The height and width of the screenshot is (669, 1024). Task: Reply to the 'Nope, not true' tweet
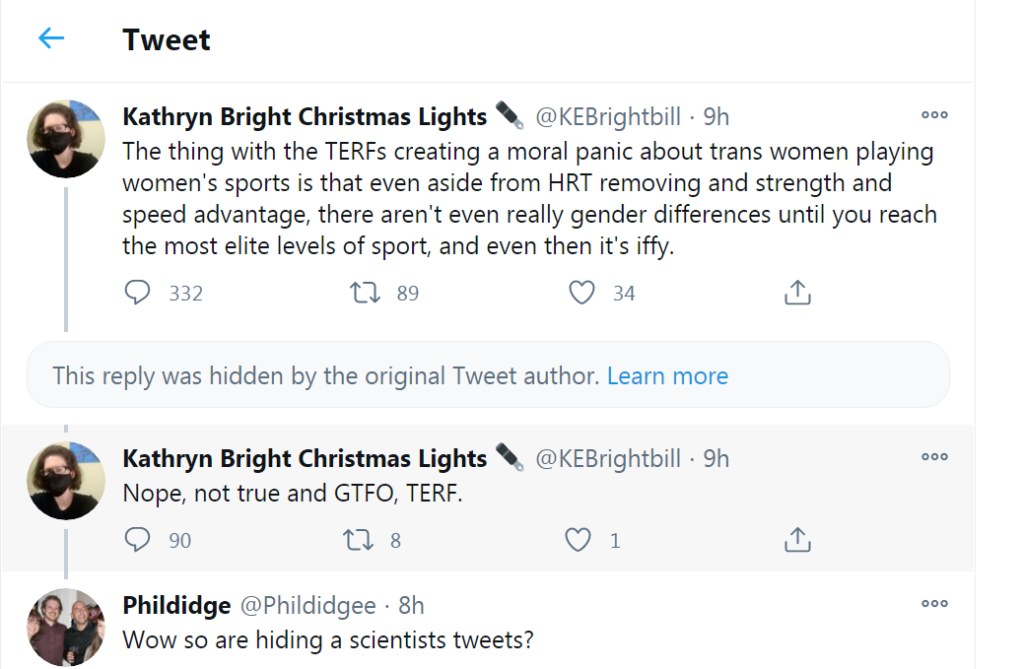(x=138, y=540)
